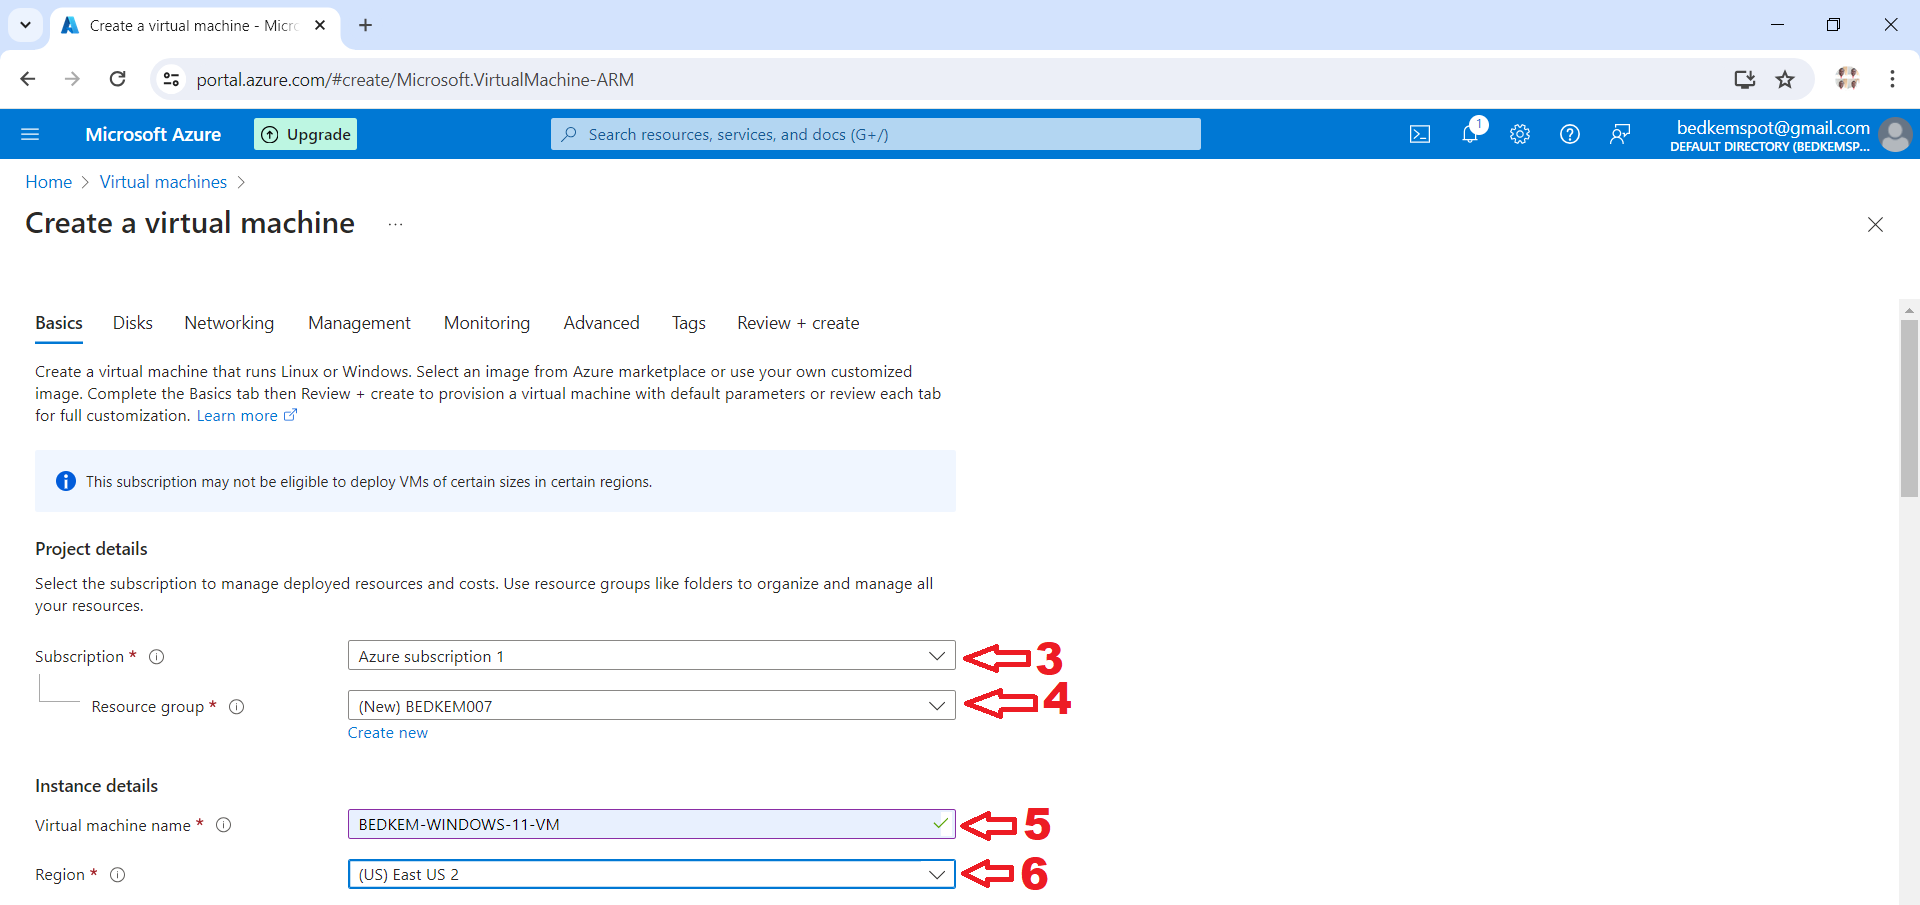The image size is (1920, 905).
Task: Open the Help question mark icon
Action: pos(1570,134)
